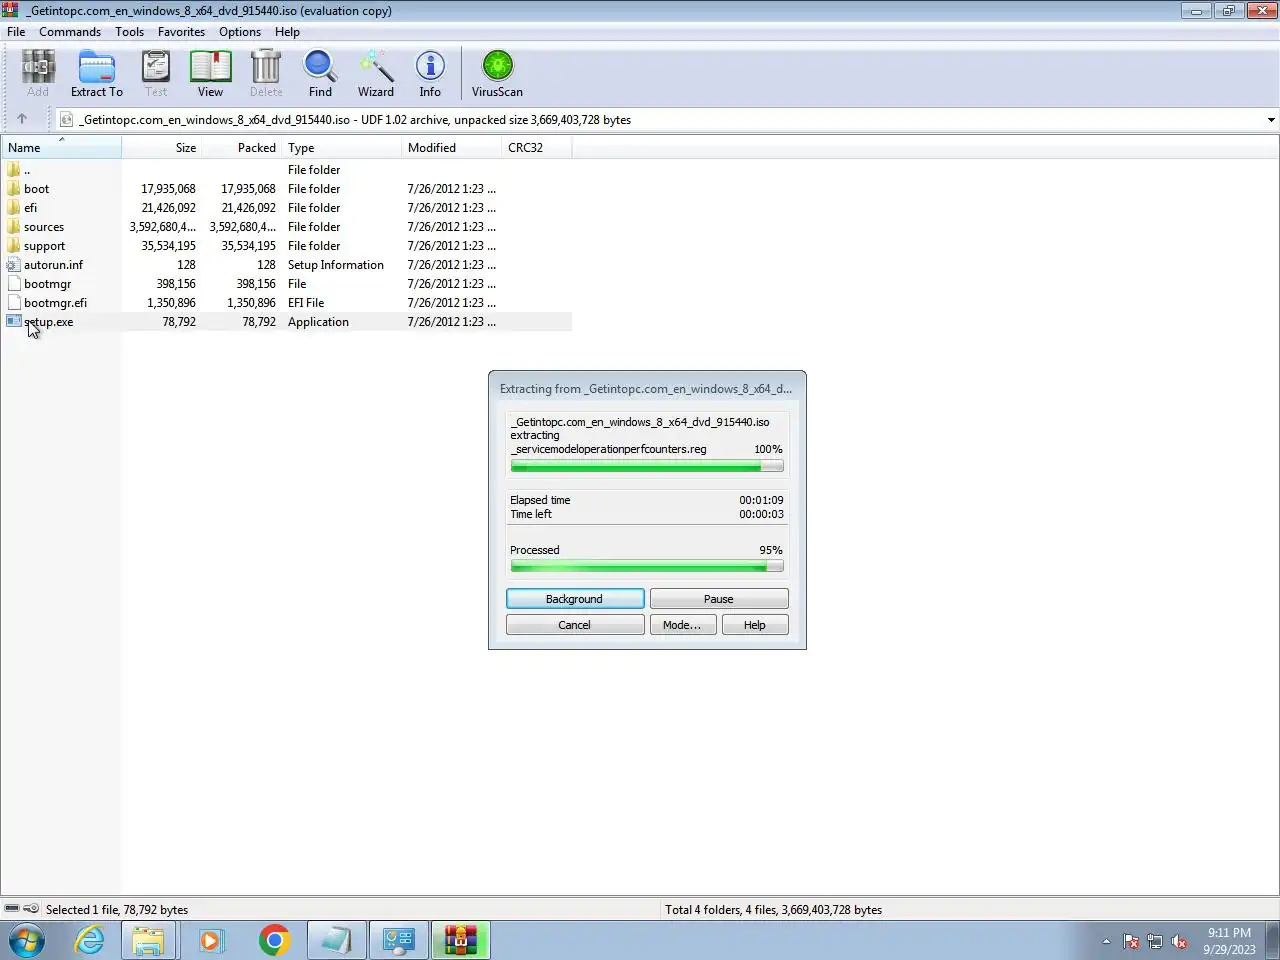Click the 17,935,068 size of boot
The height and width of the screenshot is (960, 1280).
[168, 189]
